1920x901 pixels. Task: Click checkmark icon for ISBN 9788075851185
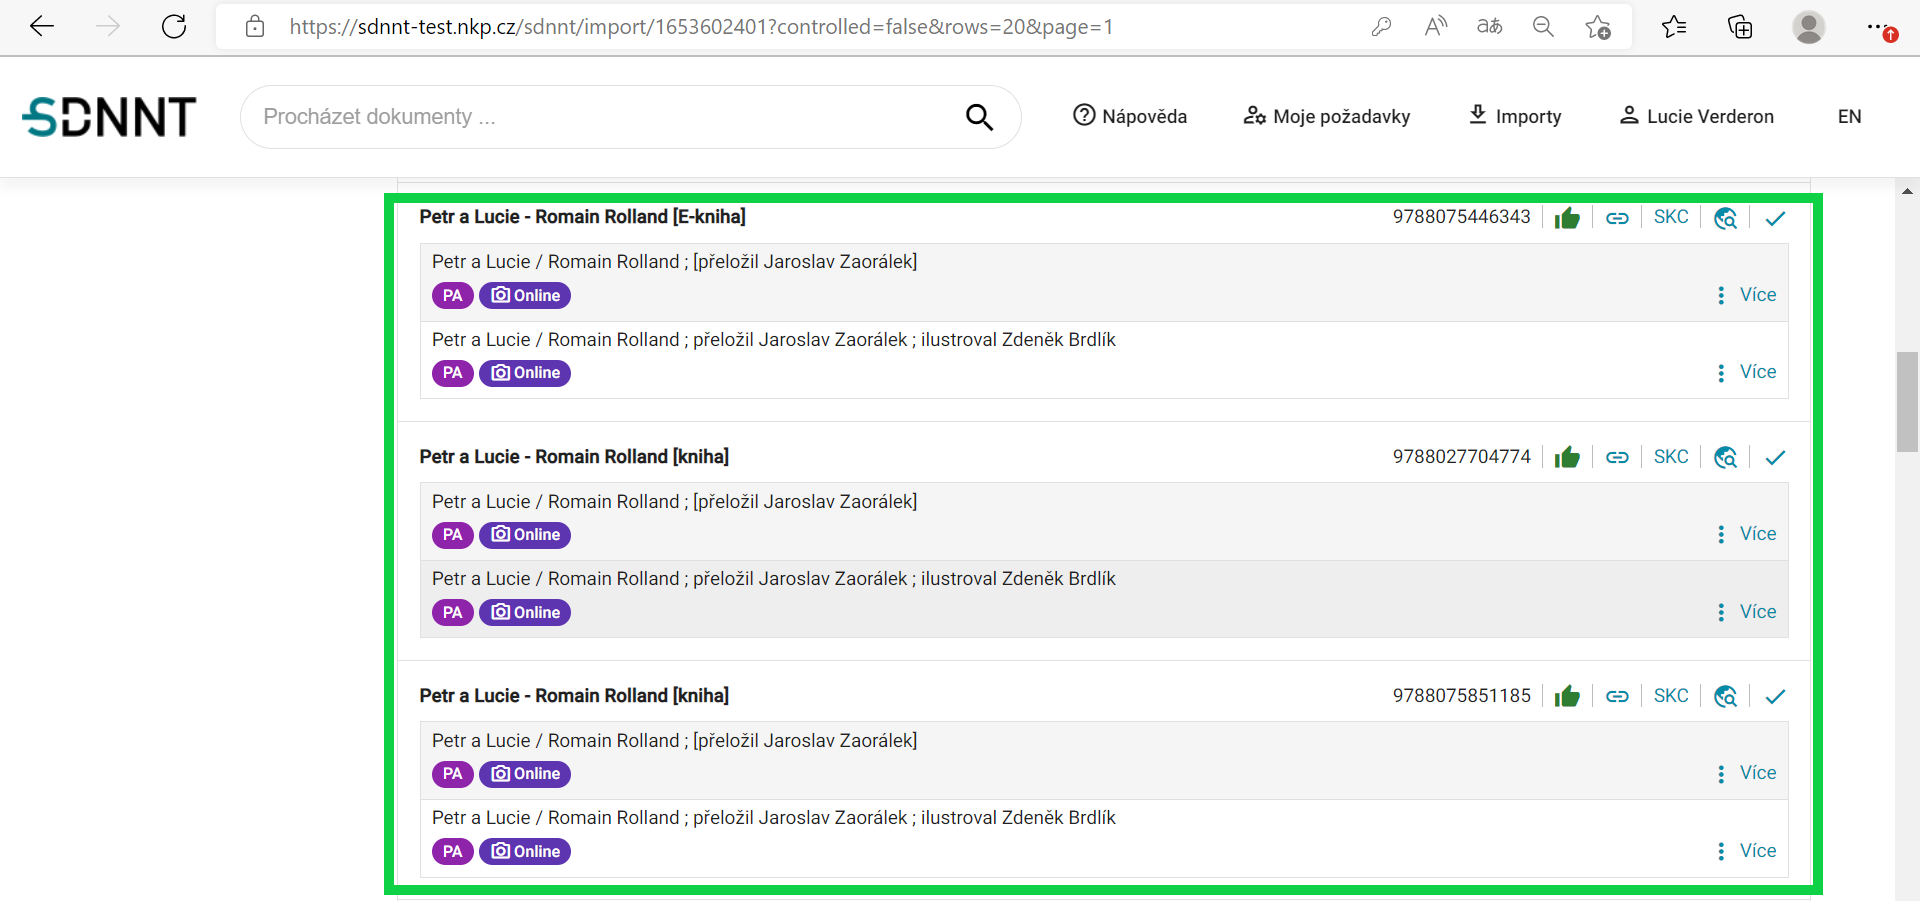point(1775,696)
